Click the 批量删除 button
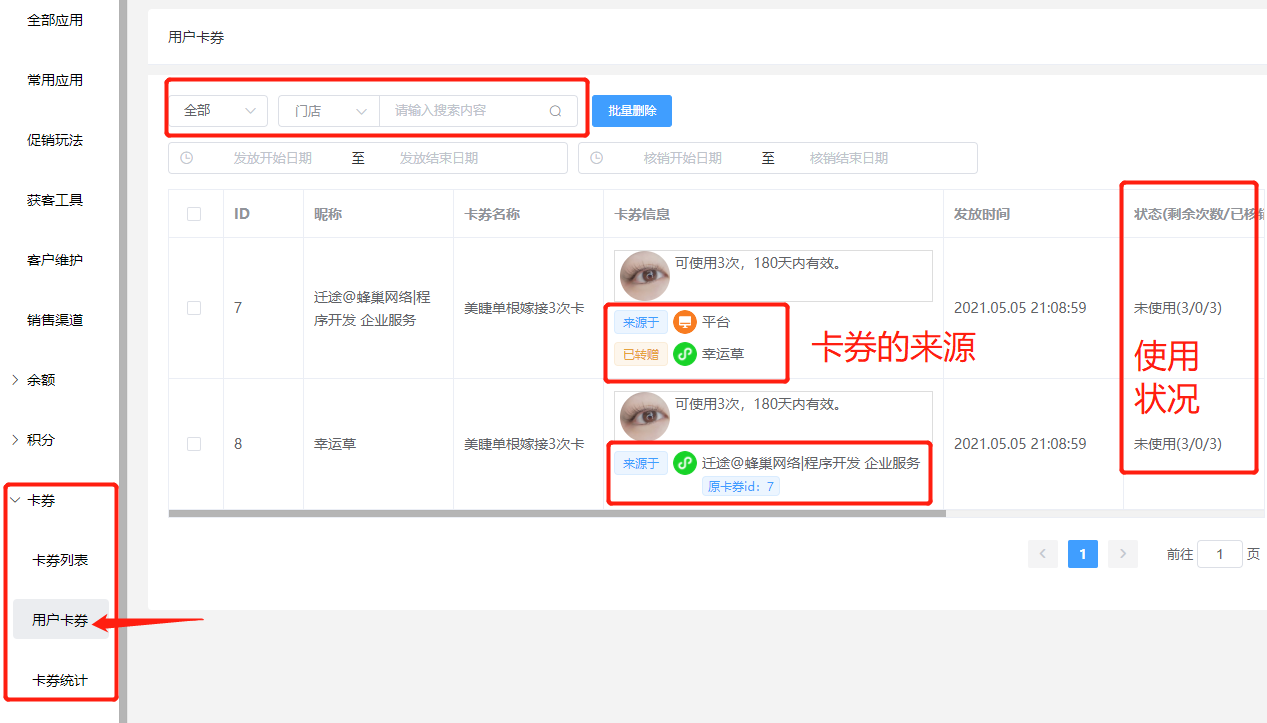1267x723 pixels. pos(631,111)
